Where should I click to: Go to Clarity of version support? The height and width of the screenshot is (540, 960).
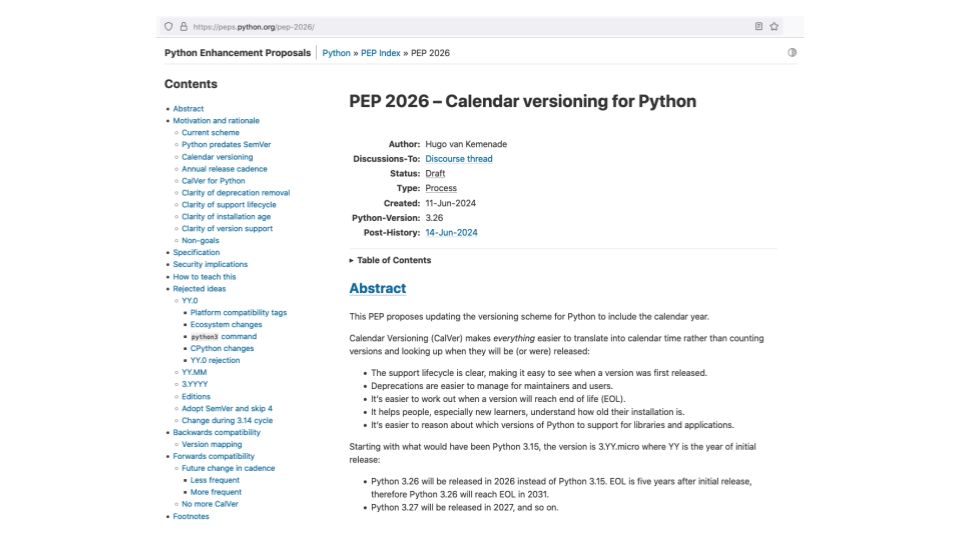click(x=227, y=228)
